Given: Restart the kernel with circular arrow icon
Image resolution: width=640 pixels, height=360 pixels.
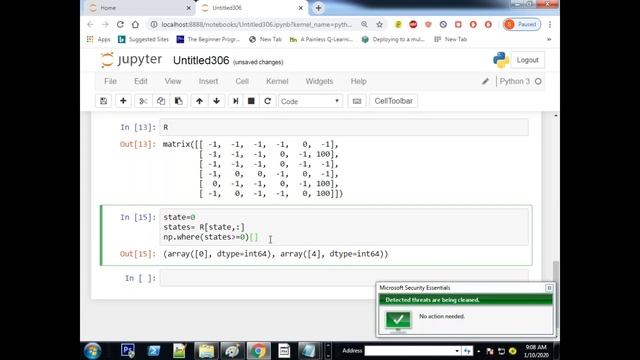Looking at the screenshot, I should tap(267, 101).
